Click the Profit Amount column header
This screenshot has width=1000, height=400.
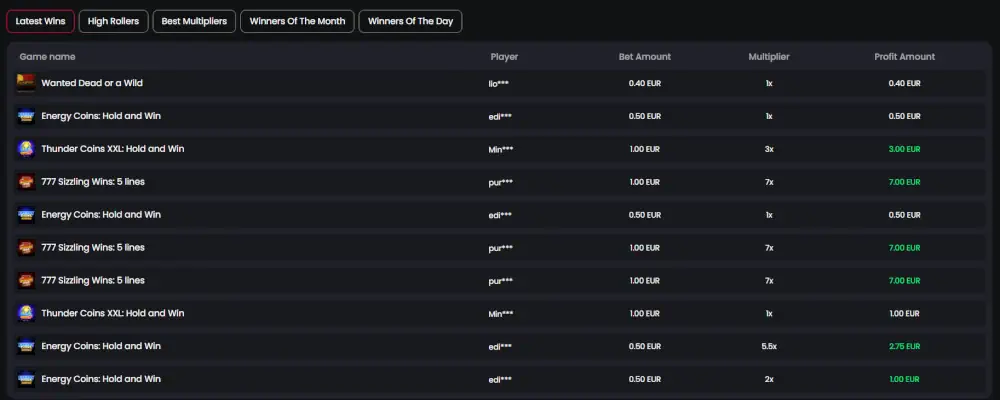[x=904, y=57]
